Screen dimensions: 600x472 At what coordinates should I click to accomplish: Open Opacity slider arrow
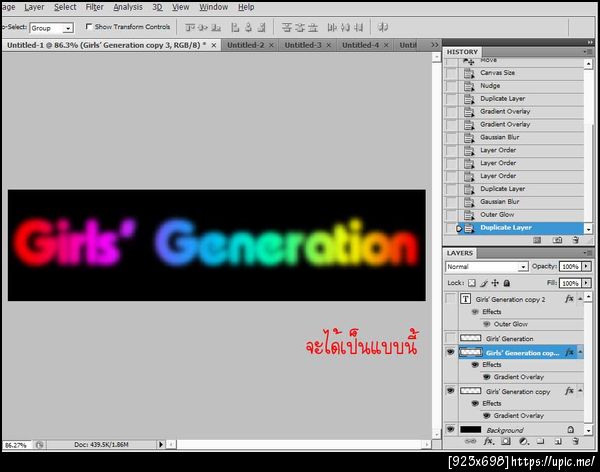586,266
